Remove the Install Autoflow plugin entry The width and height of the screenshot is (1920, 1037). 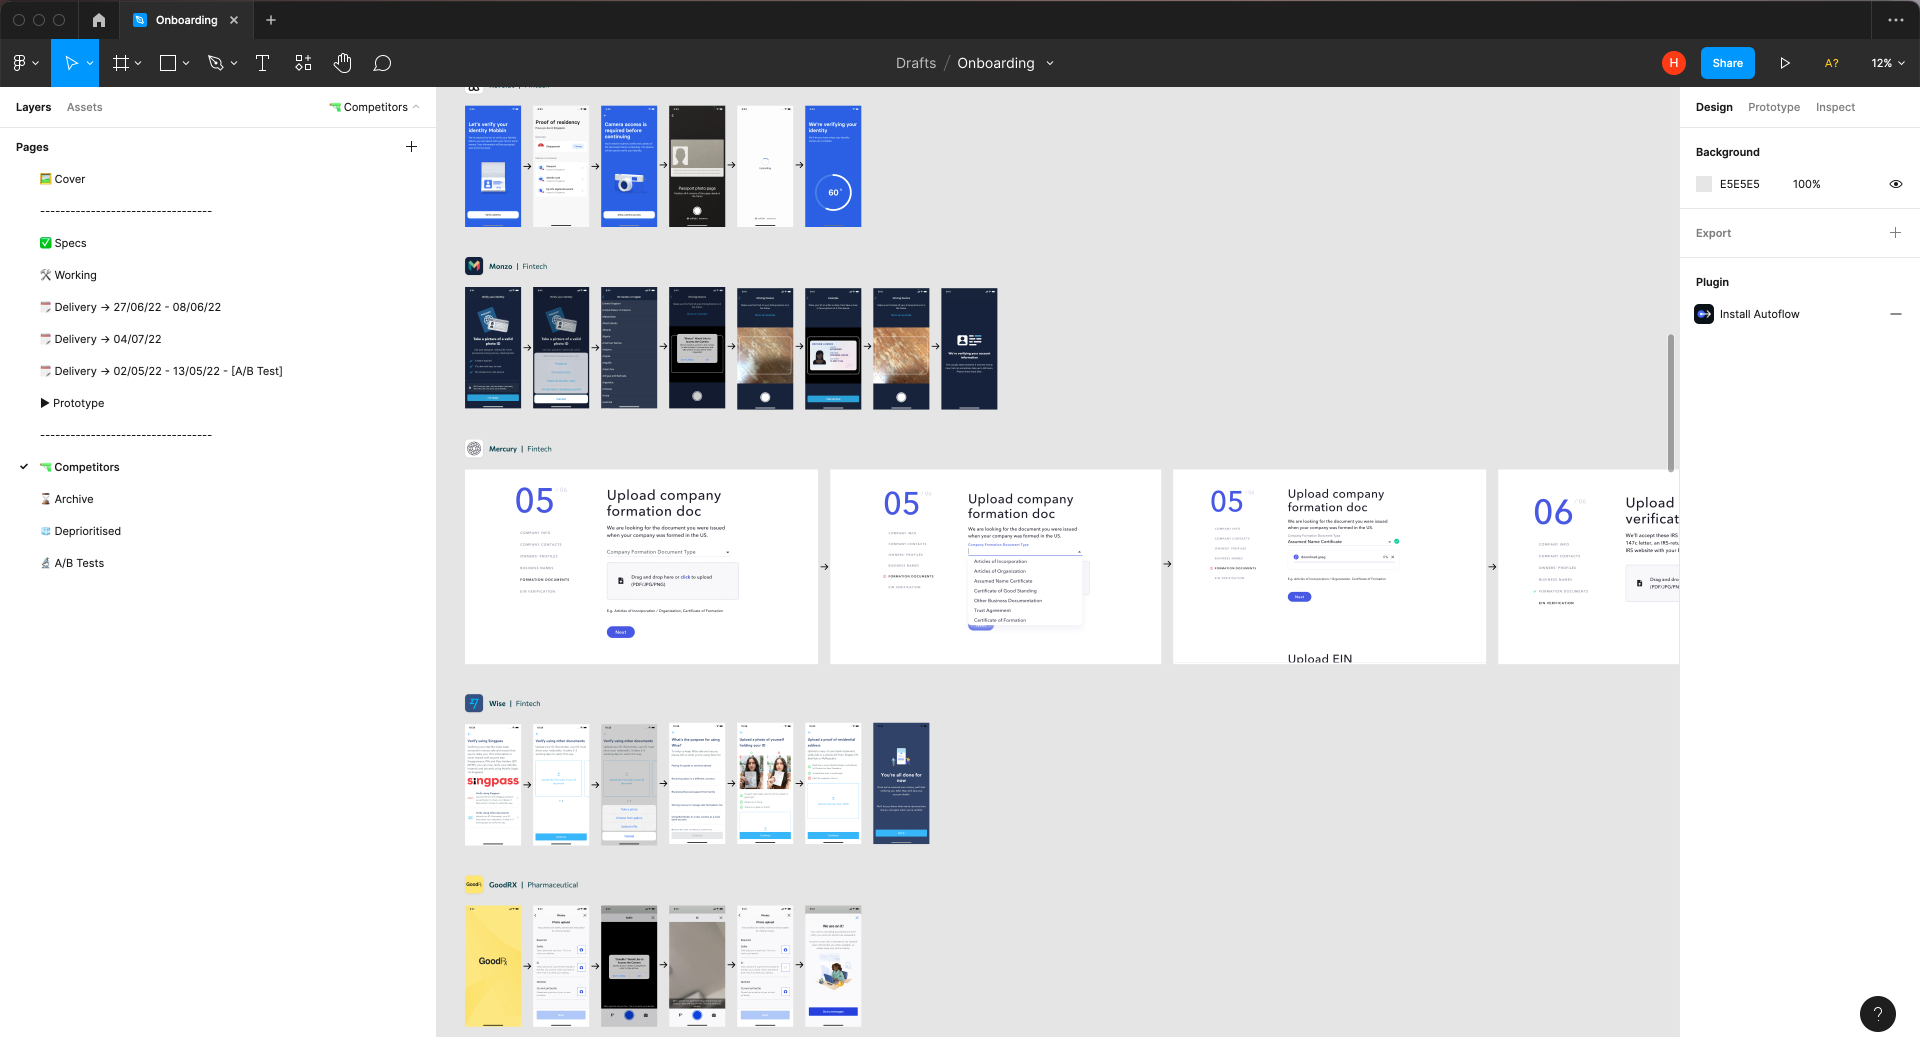click(1895, 314)
